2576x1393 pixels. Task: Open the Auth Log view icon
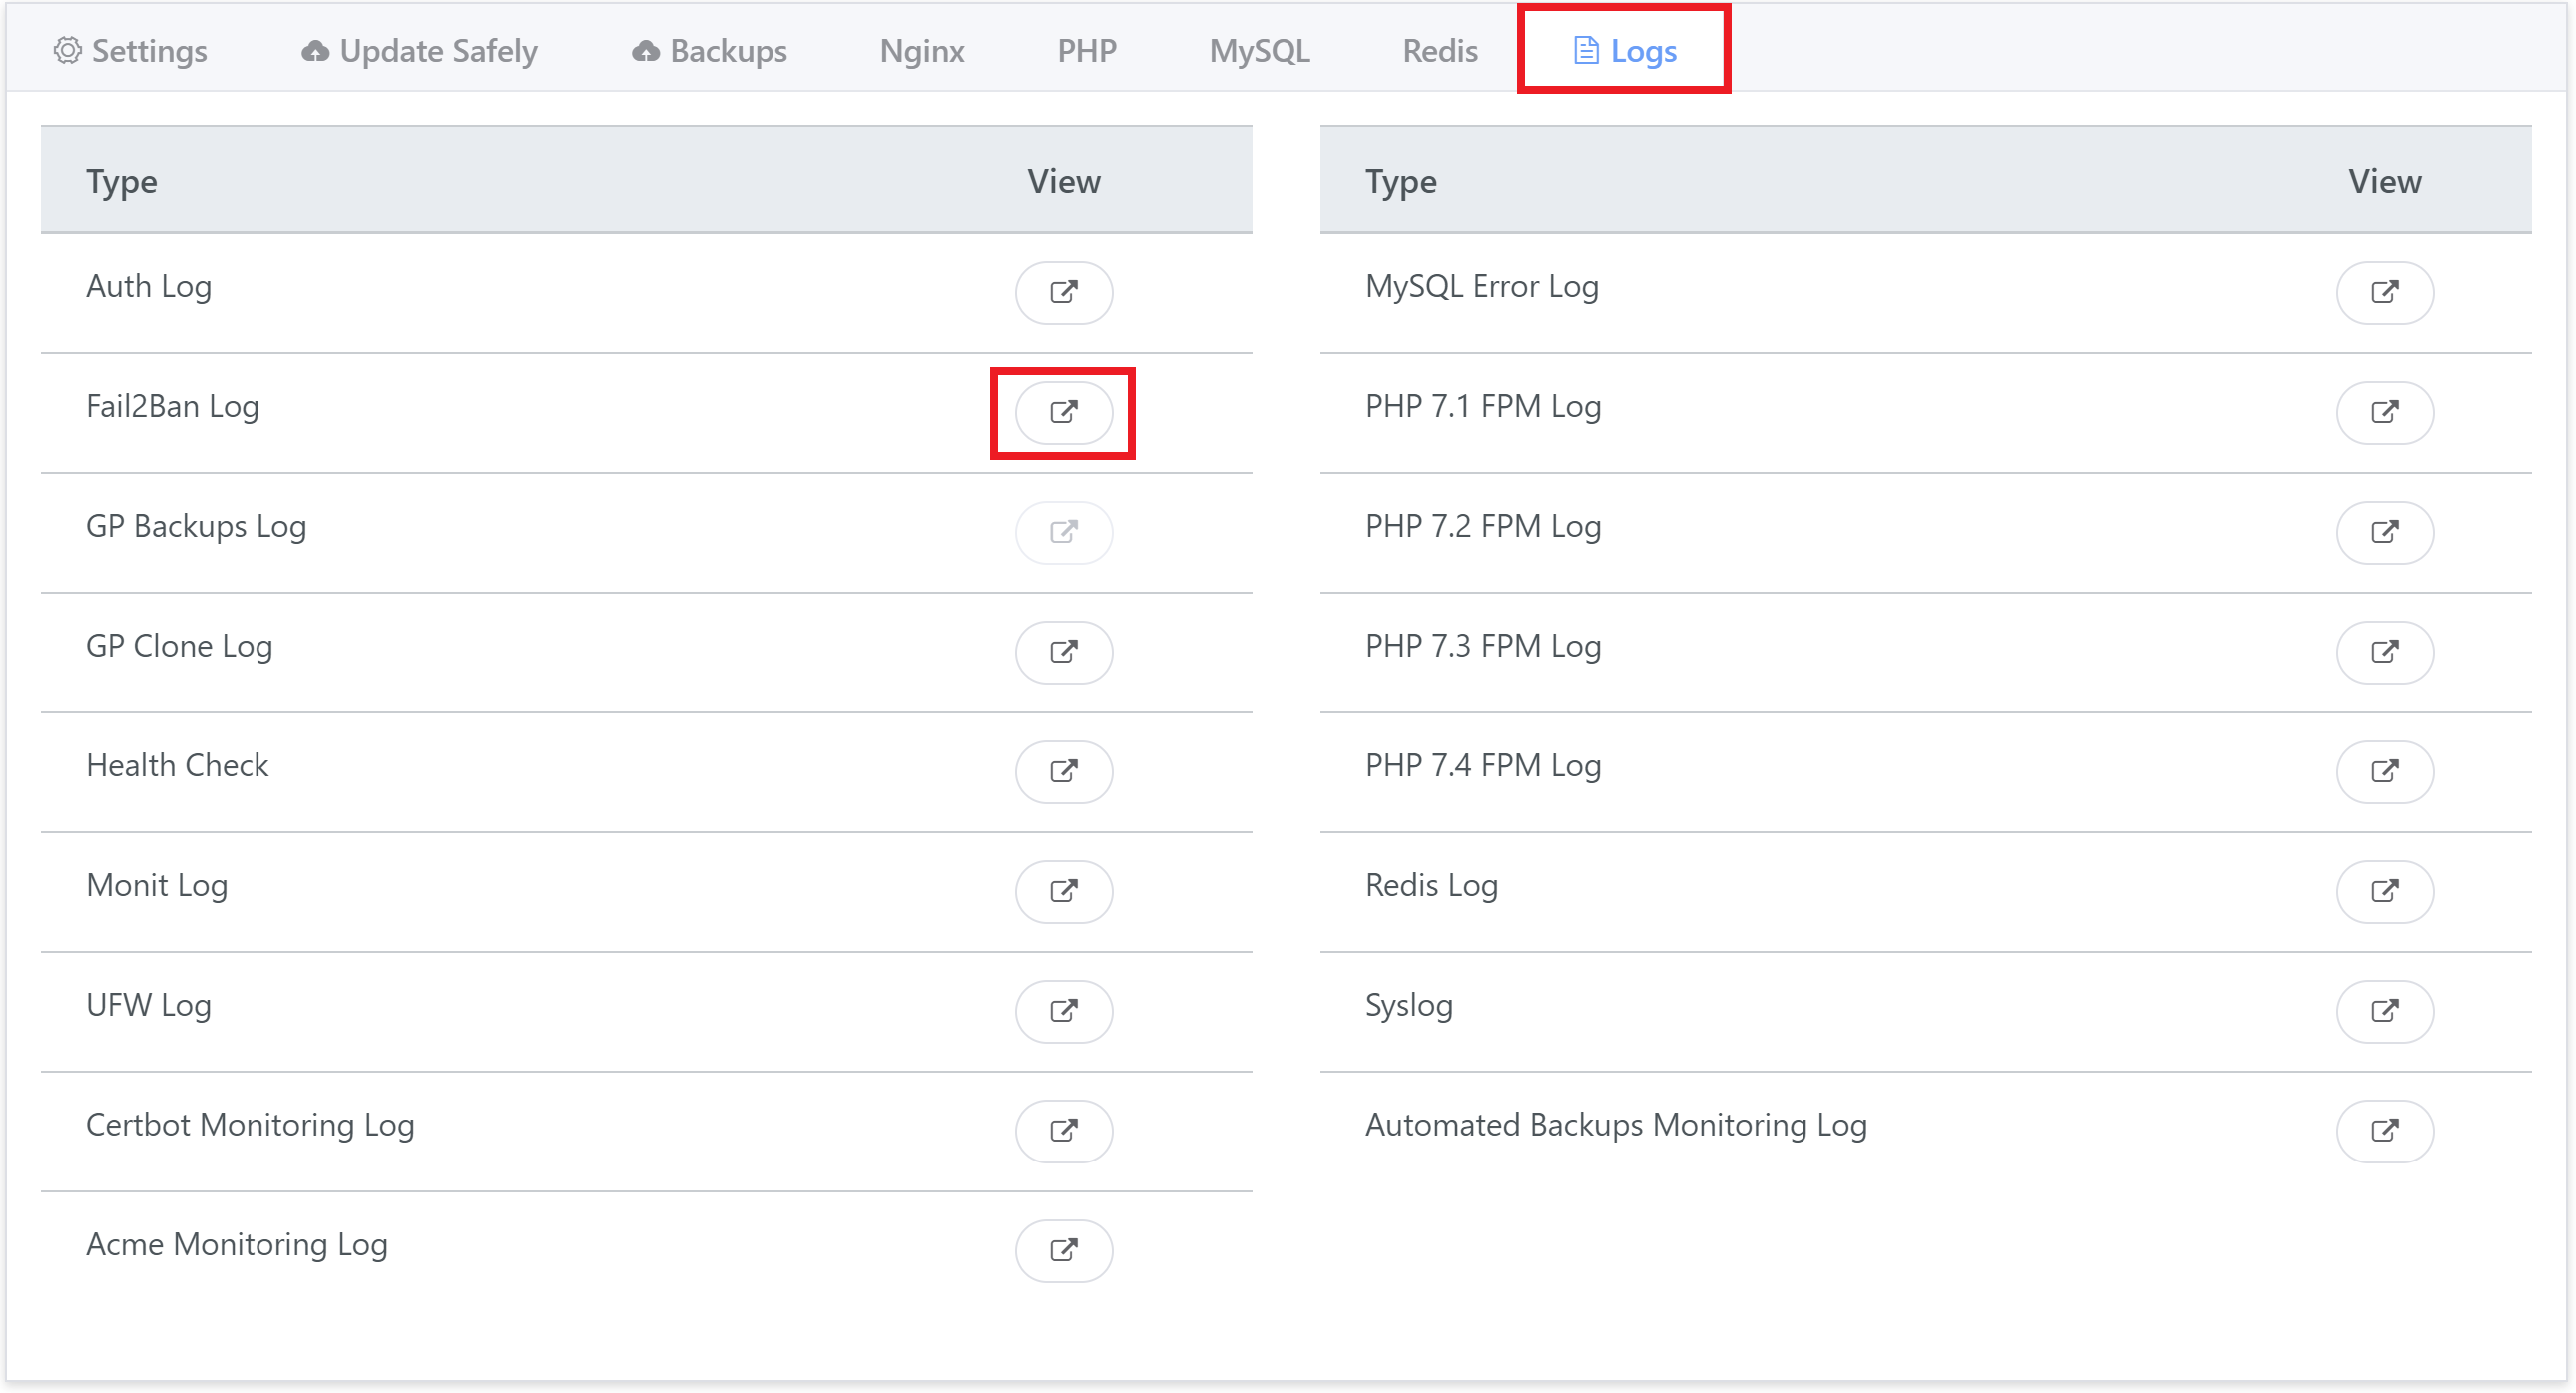click(x=1064, y=292)
